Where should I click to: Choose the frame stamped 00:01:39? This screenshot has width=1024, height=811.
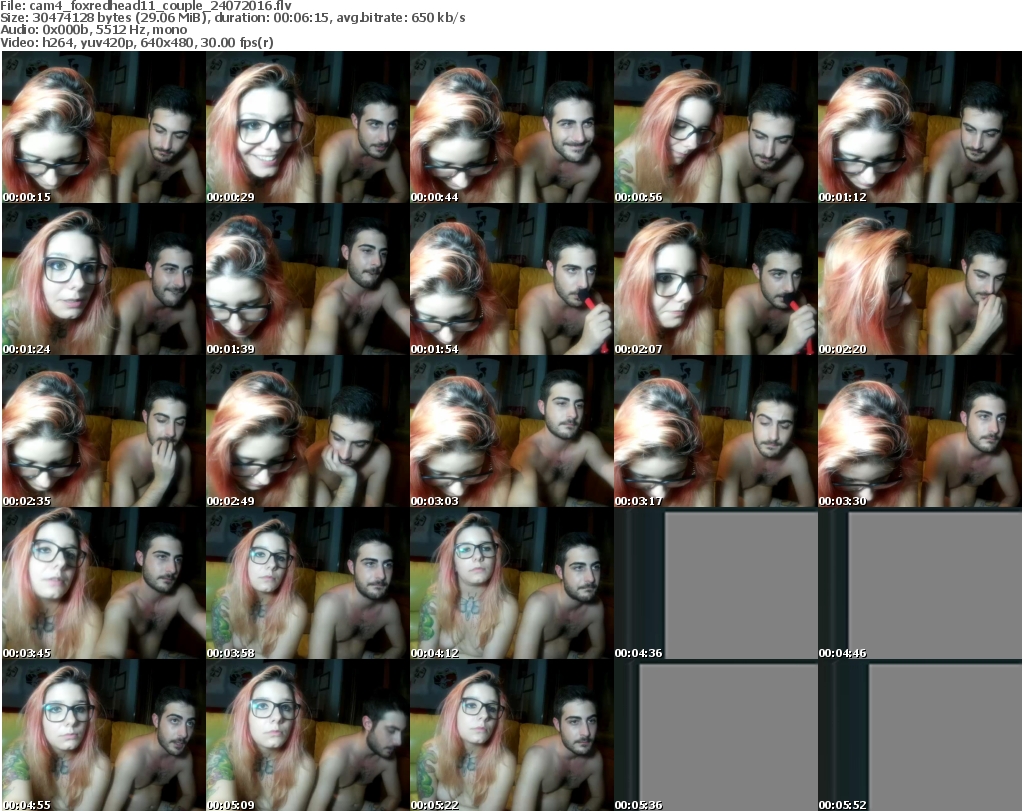pyautogui.click(x=308, y=279)
